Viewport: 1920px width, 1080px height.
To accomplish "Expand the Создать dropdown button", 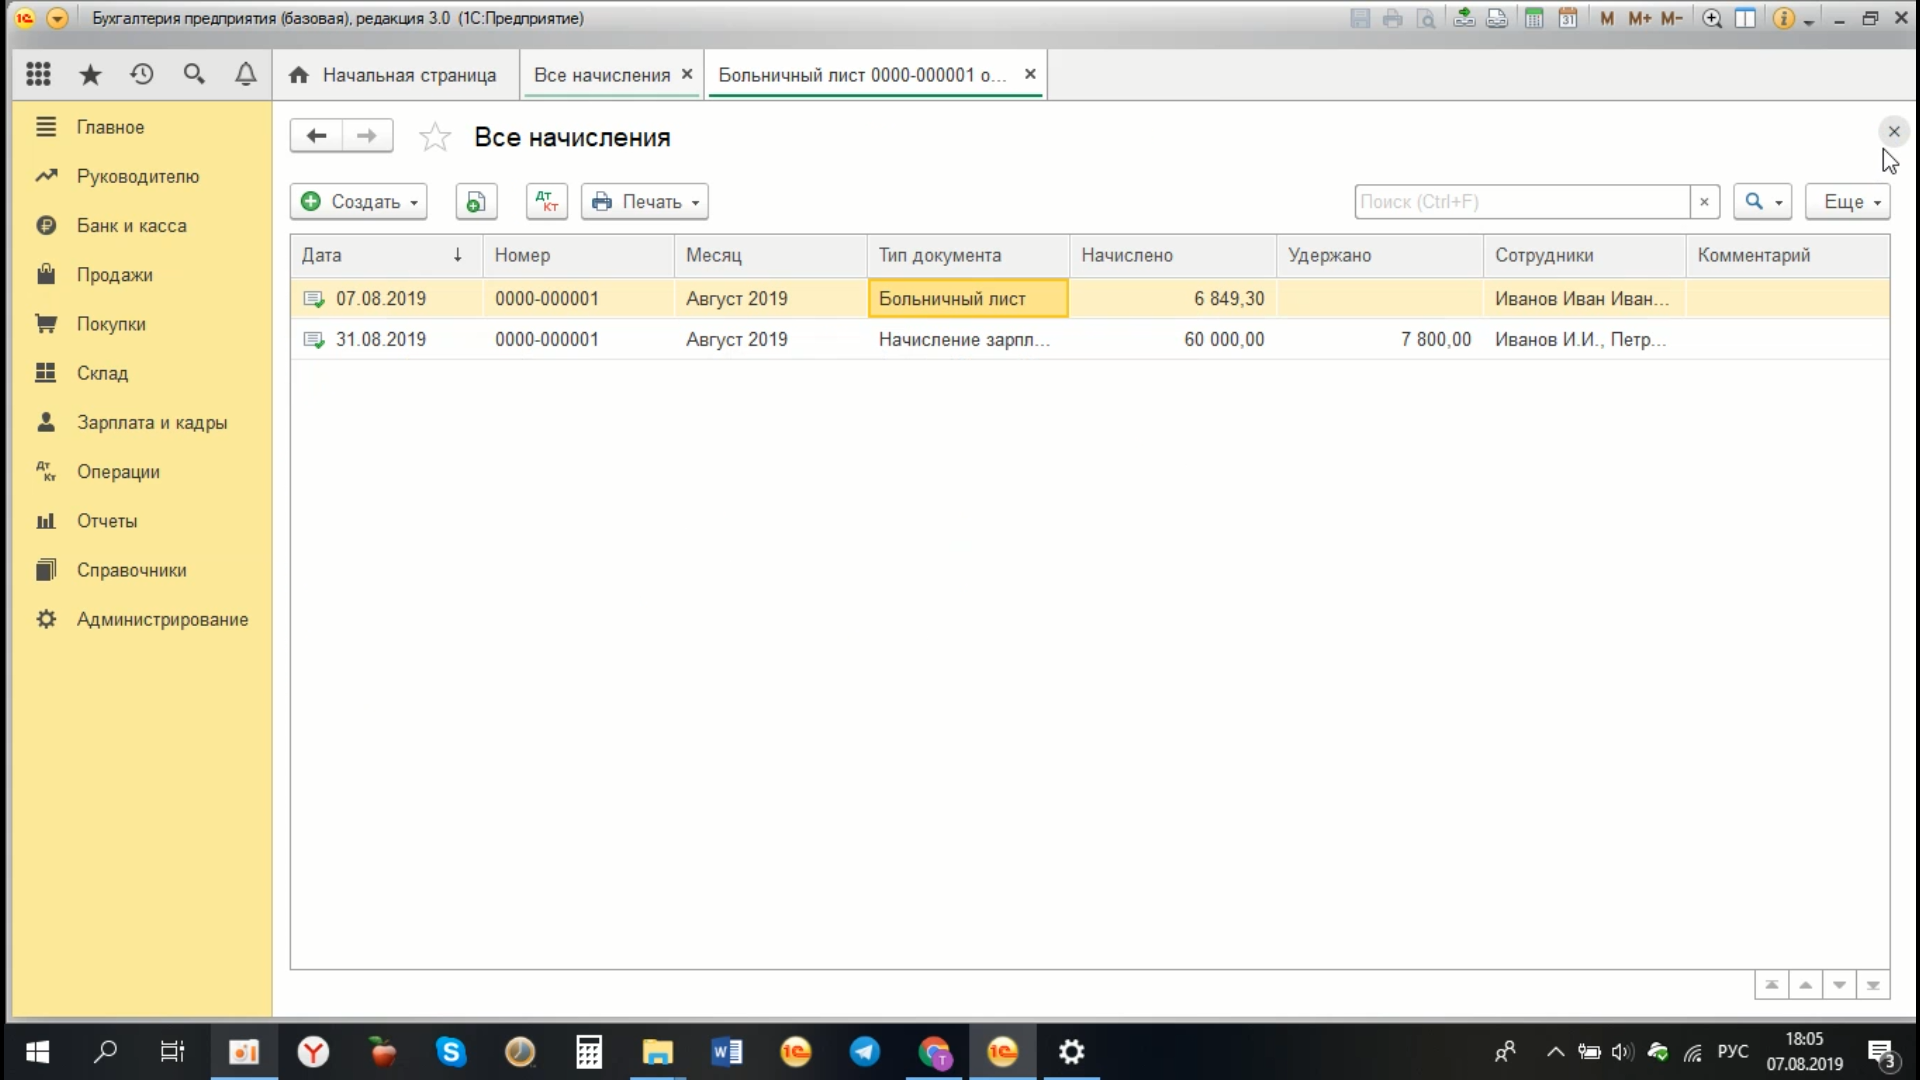I will pyautogui.click(x=359, y=202).
